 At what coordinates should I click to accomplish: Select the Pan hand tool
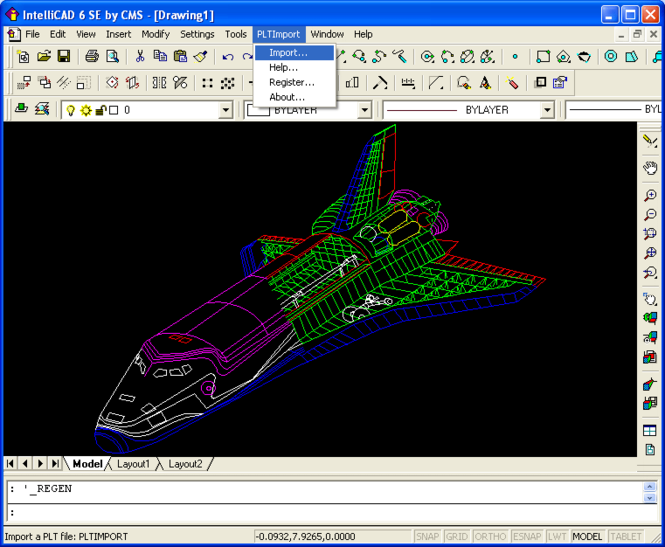(650, 168)
